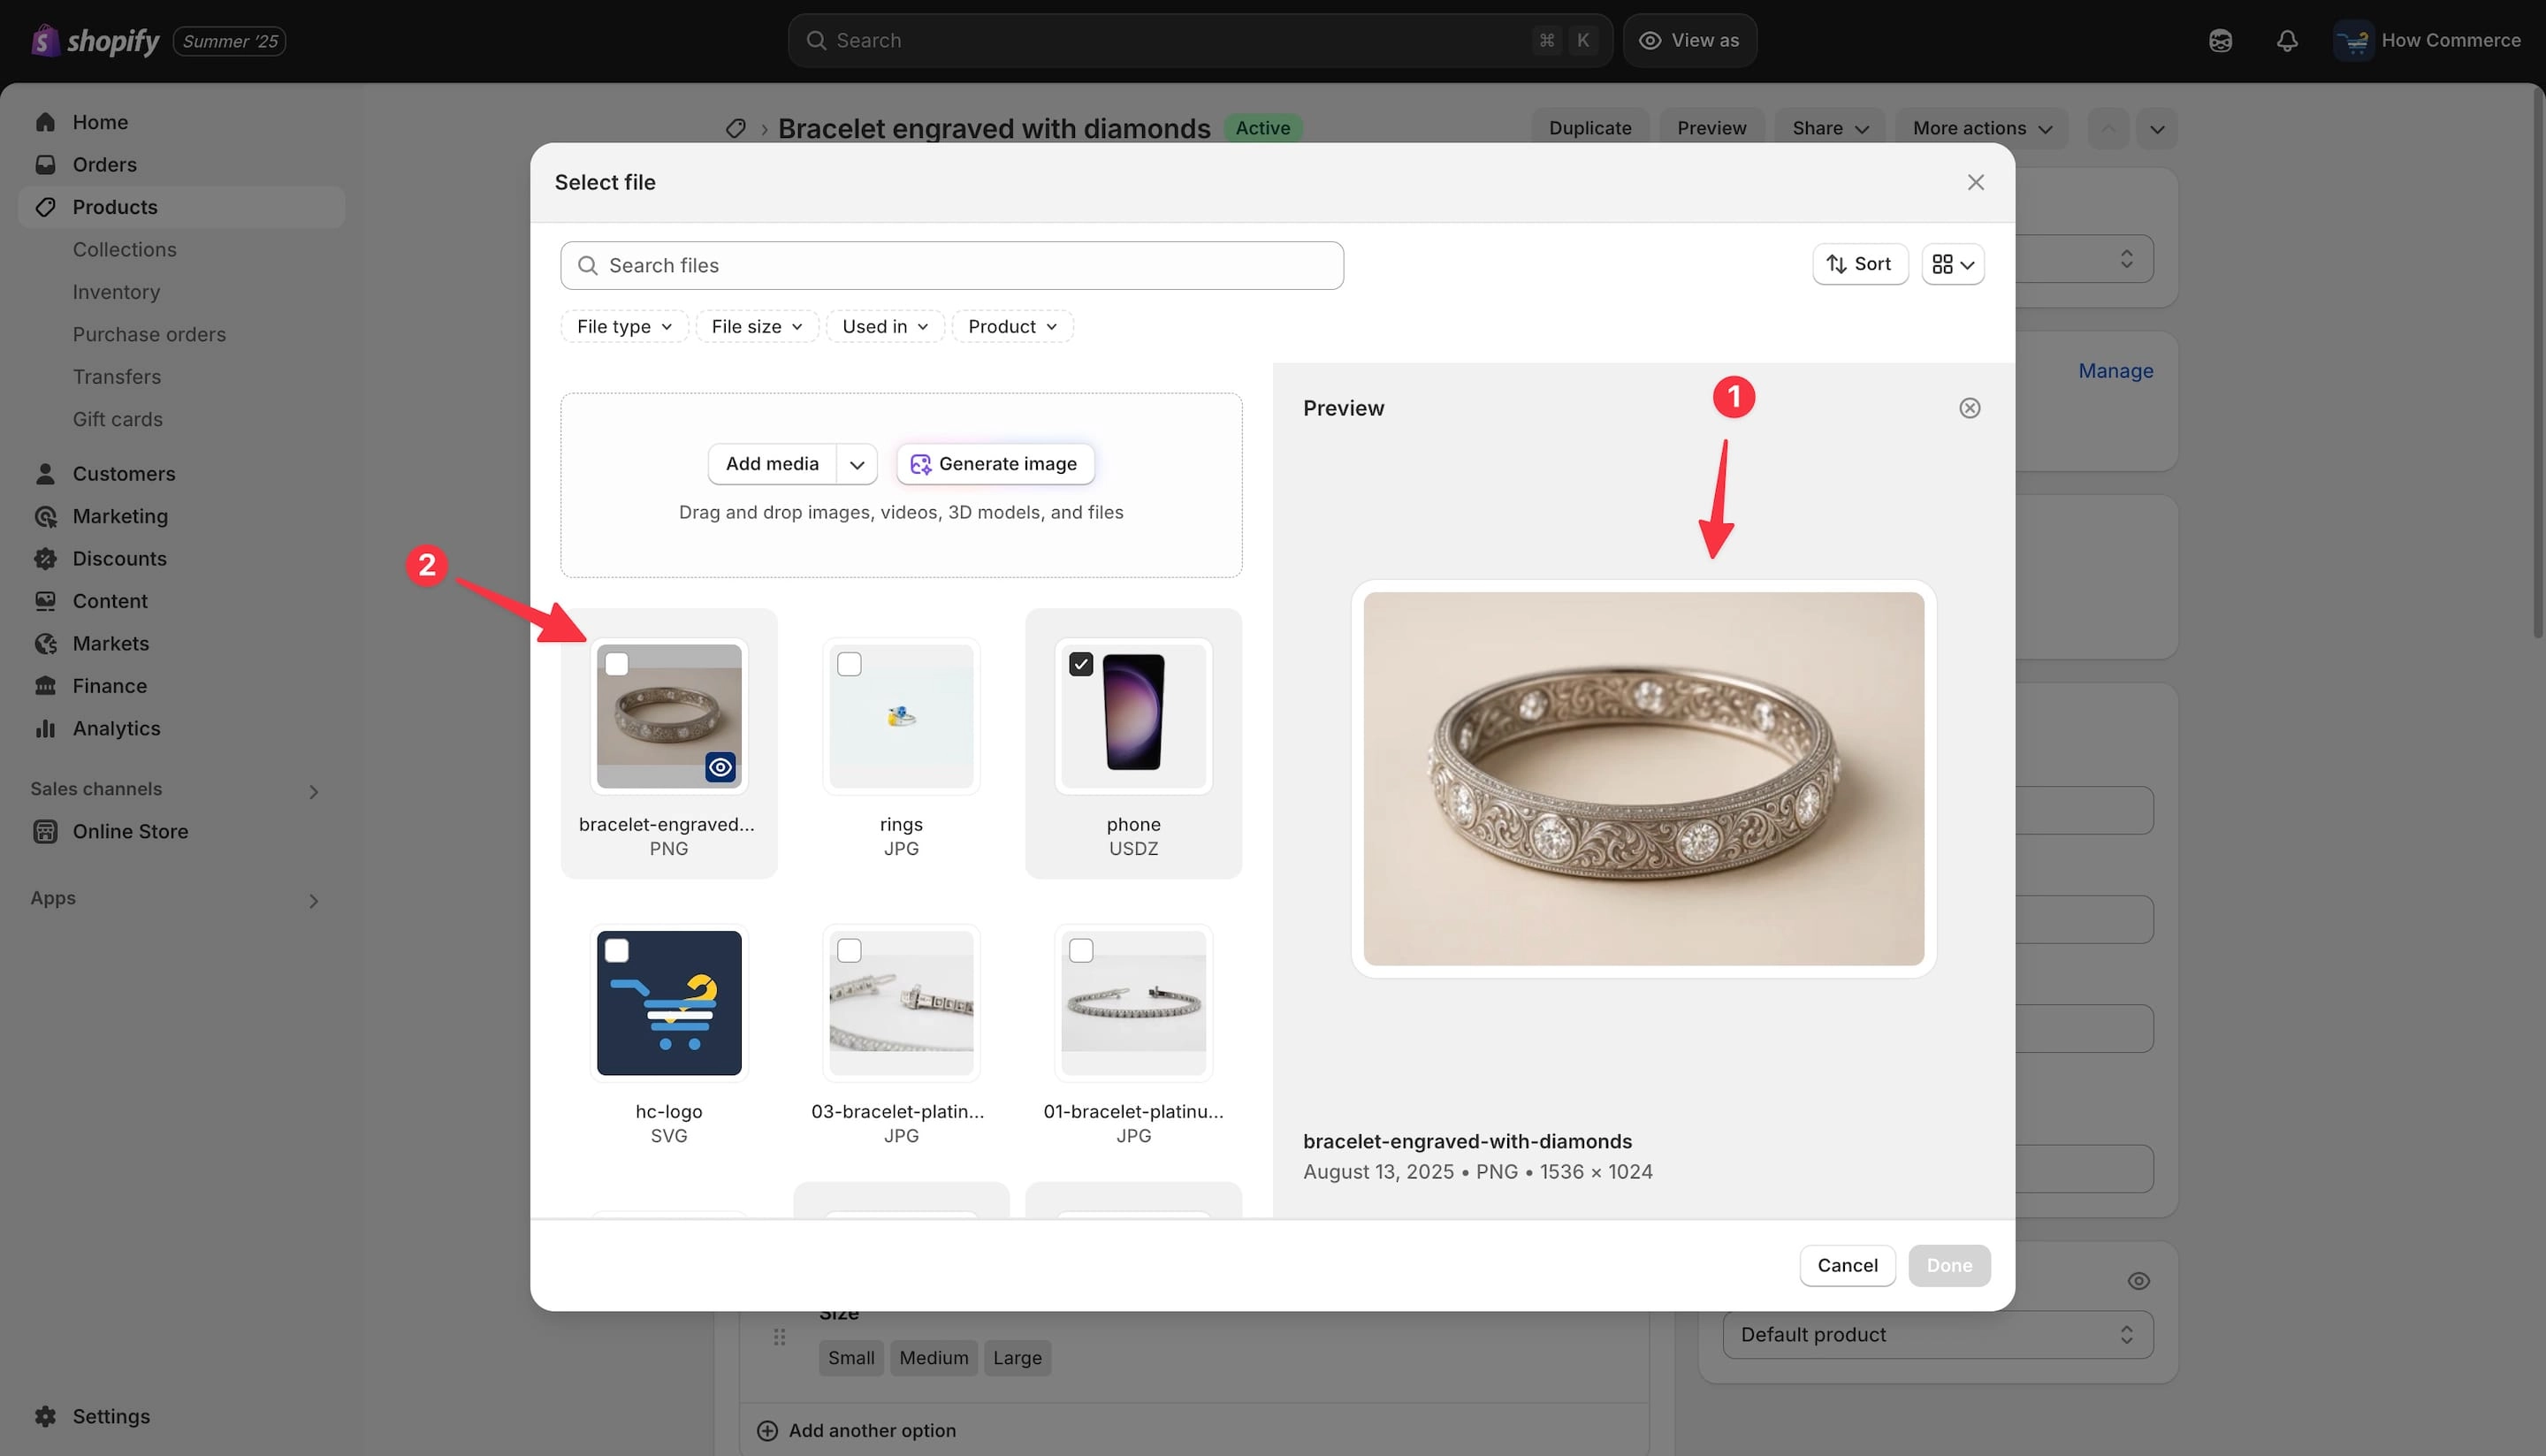The image size is (2546, 1456).
Task: Open the Share dropdown on product page
Action: click(1830, 128)
